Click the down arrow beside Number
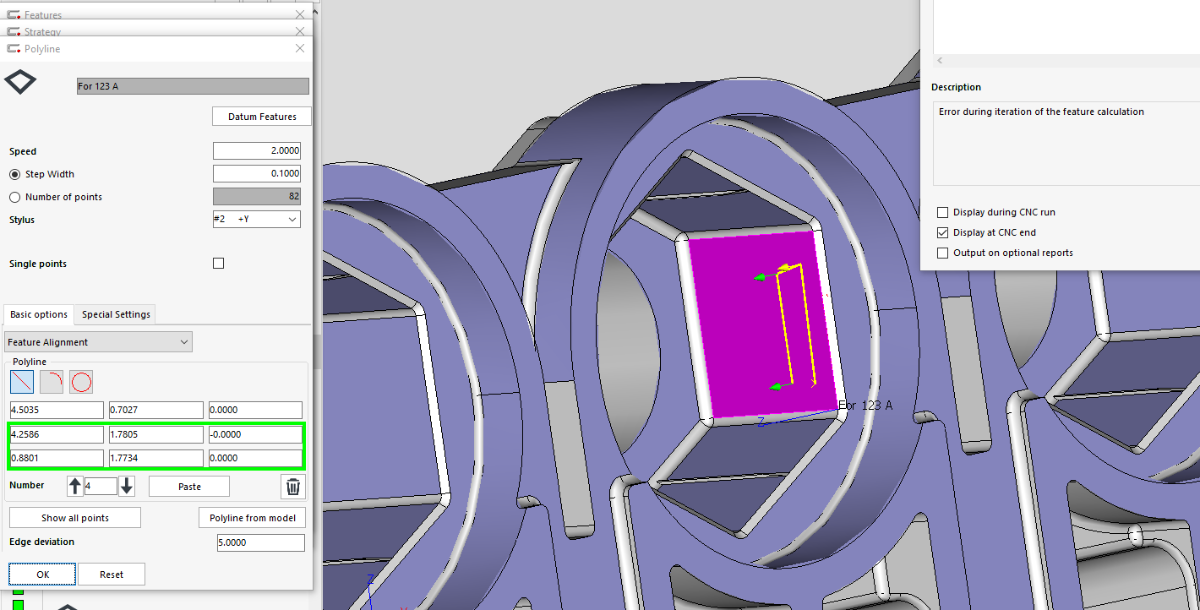The width and height of the screenshot is (1200, 610). (x=127, y=486)
